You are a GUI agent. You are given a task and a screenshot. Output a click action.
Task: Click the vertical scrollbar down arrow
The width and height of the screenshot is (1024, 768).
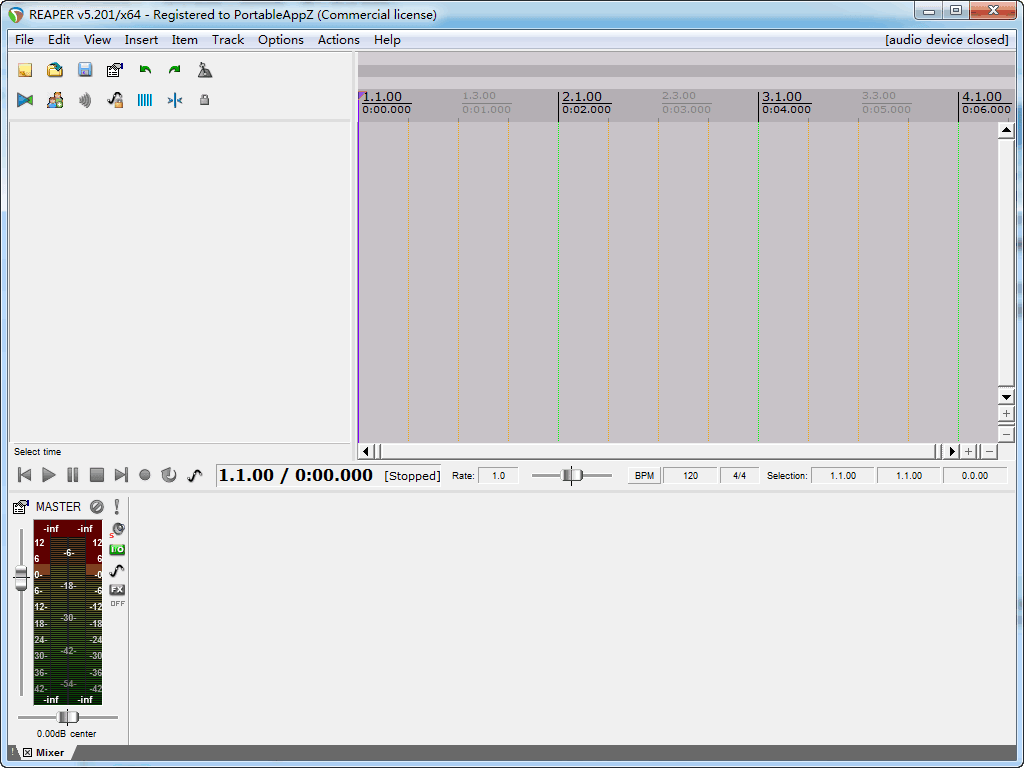[1006, 397]
